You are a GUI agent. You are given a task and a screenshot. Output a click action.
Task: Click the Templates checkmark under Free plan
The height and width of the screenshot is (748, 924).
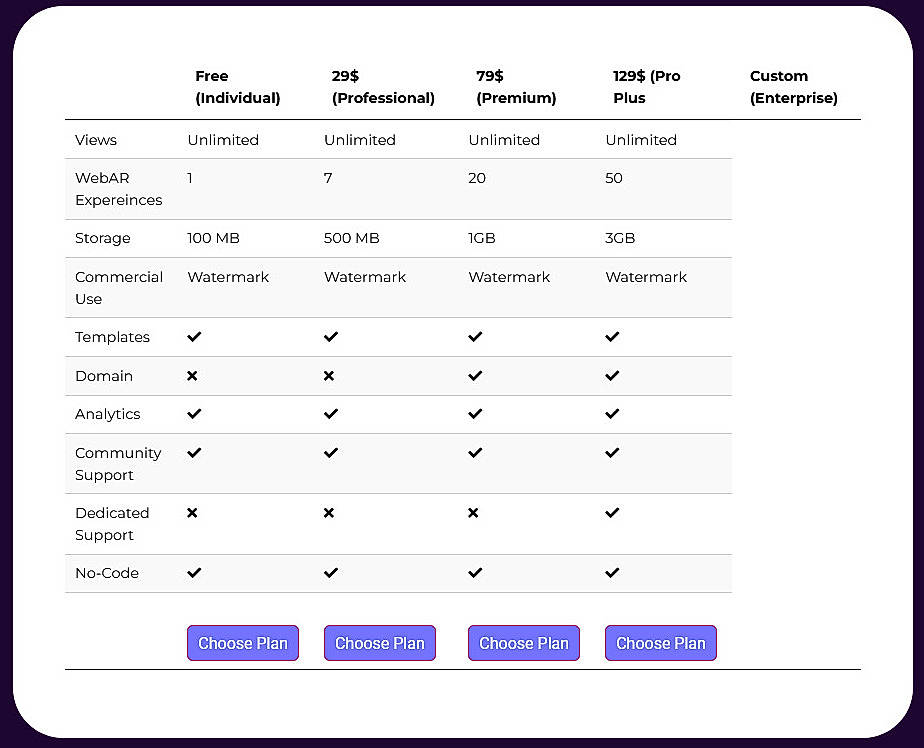[193, 337]
